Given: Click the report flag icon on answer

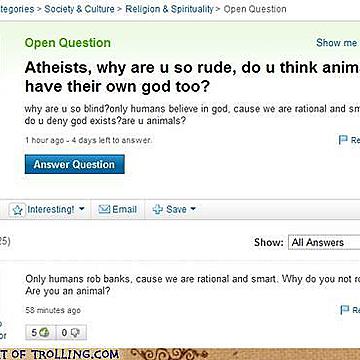Looking at the screenshot, I should pyautogui.click(x=344, y=310).
